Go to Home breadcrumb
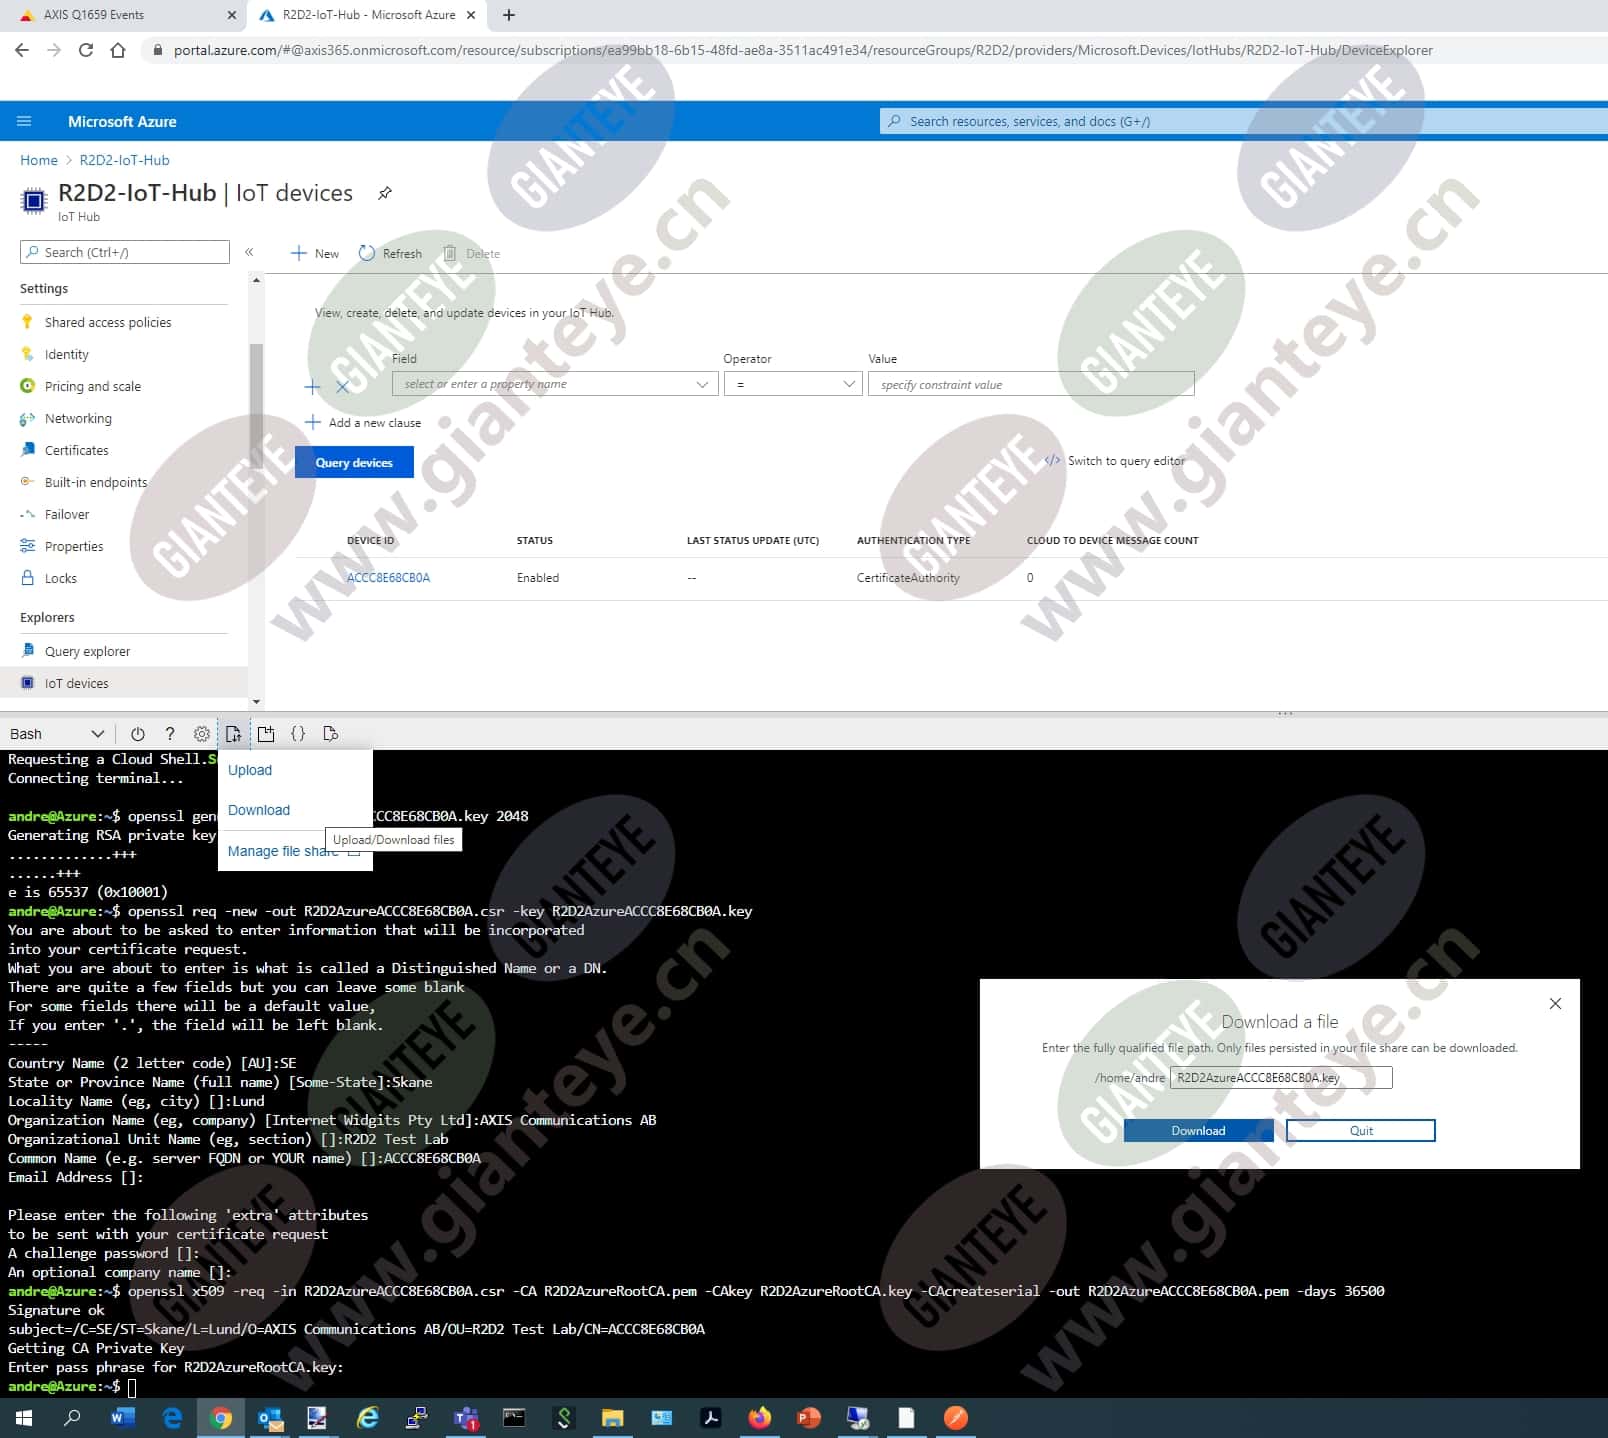The height and width of the screenshot is (1438, 1608). [x=39, y=160]
